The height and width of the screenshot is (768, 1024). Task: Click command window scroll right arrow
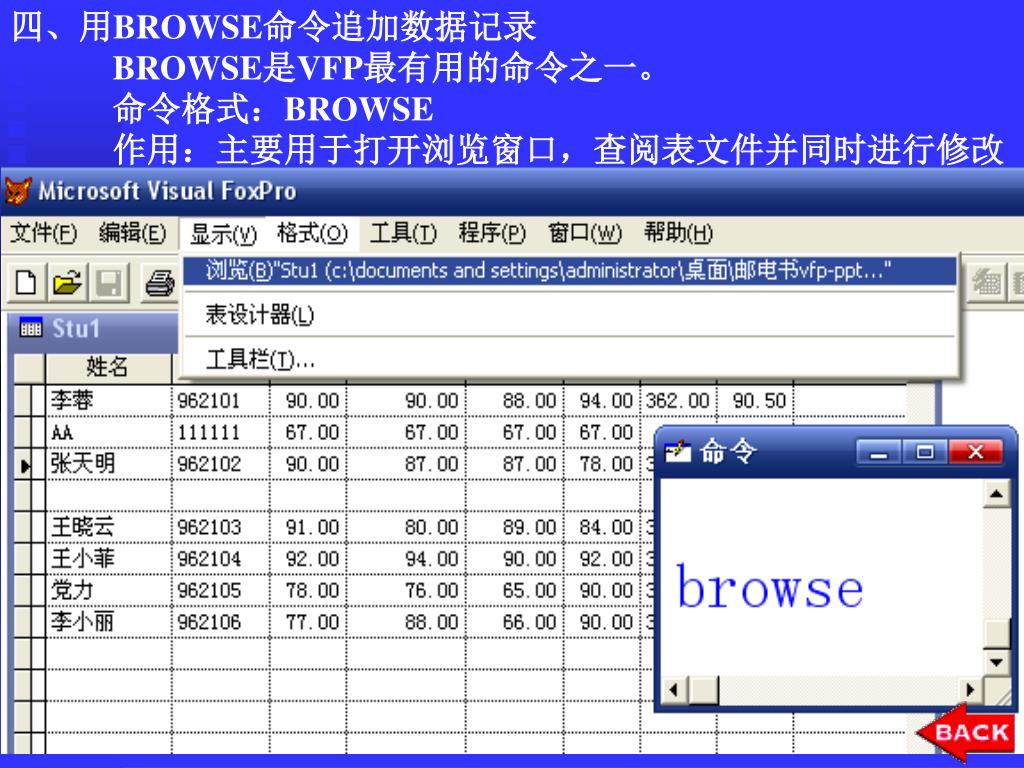pos(970,690)
